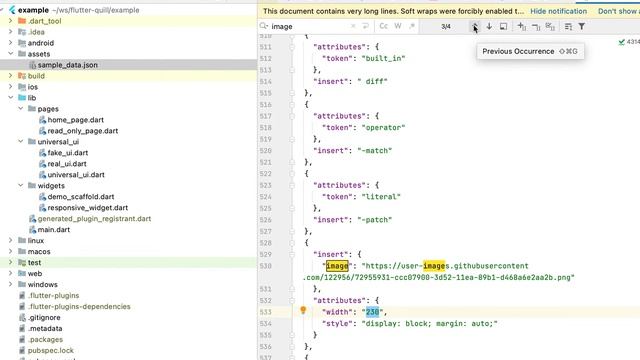
Task: Collapse the pages folder
Action: click(20, 109)
